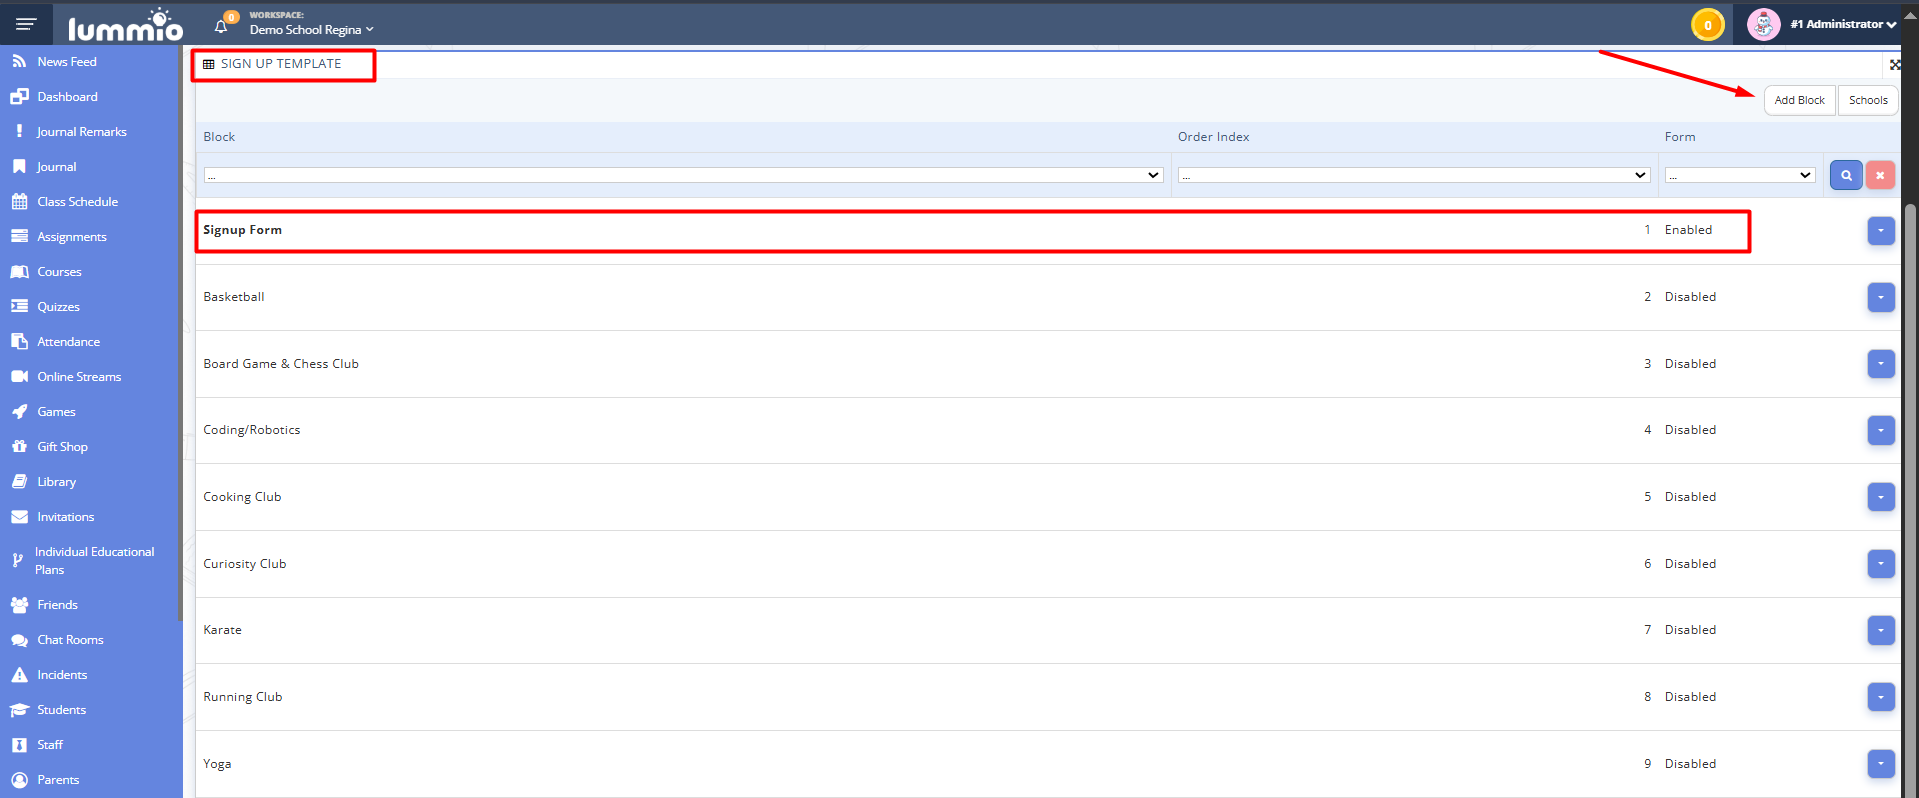Open the #1 Administrator account menu

1843,24
